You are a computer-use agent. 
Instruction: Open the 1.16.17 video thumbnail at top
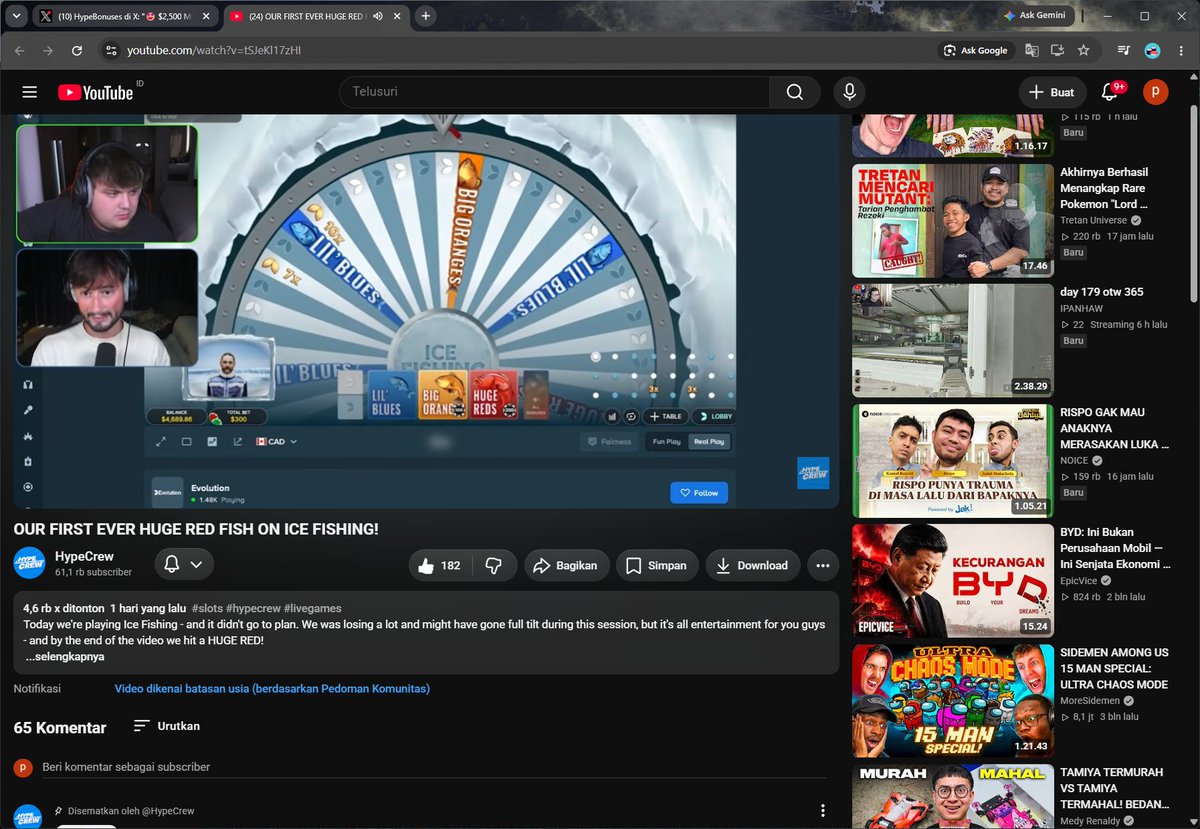(x=953, y=136)
